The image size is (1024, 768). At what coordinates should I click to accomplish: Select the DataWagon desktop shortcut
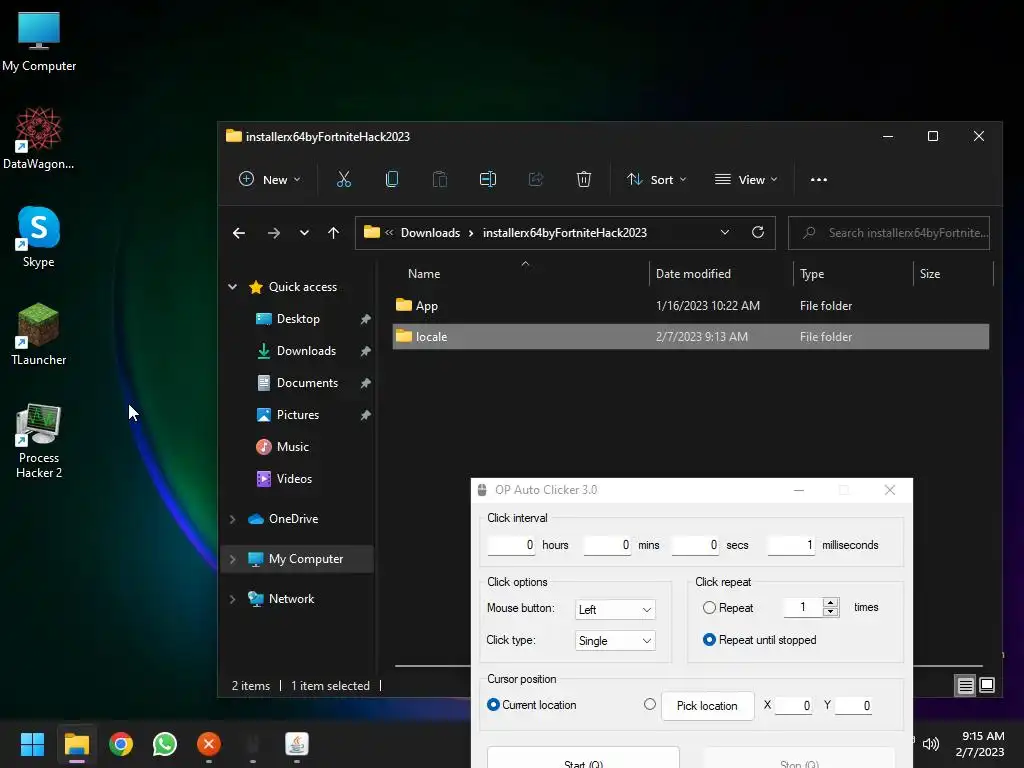[39, 138]
